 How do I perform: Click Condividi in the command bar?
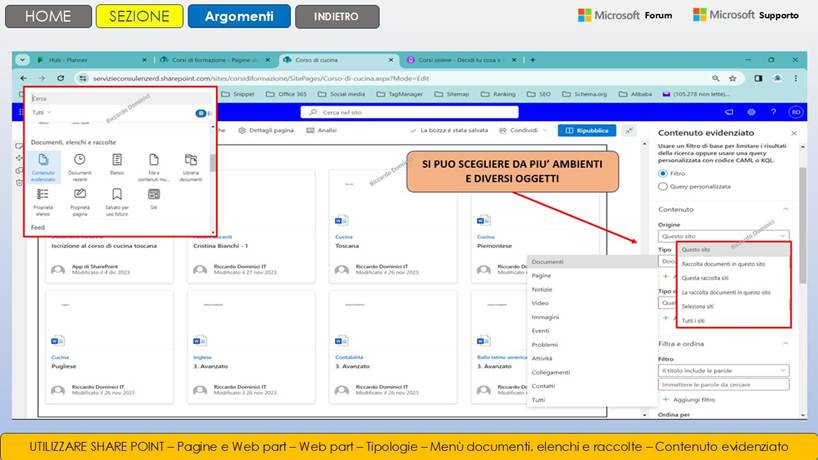click(518, 130)
